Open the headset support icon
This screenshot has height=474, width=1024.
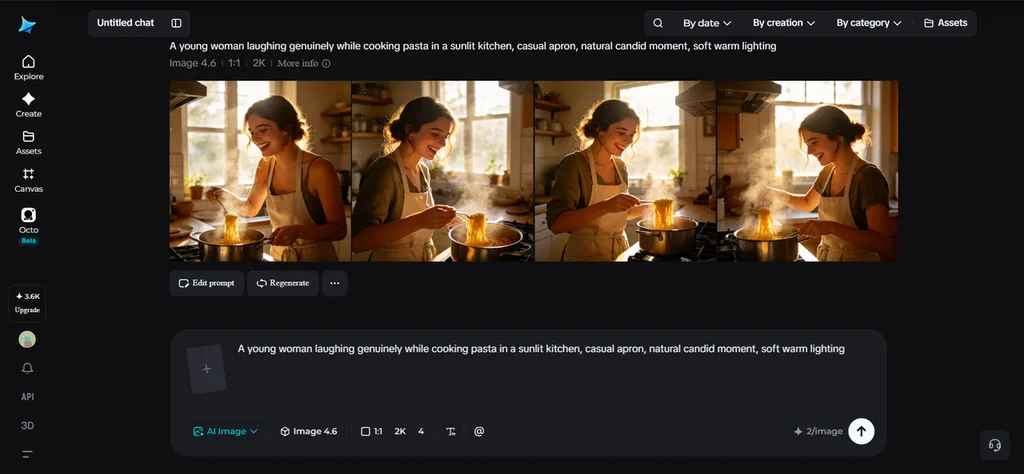pos(995,445)
